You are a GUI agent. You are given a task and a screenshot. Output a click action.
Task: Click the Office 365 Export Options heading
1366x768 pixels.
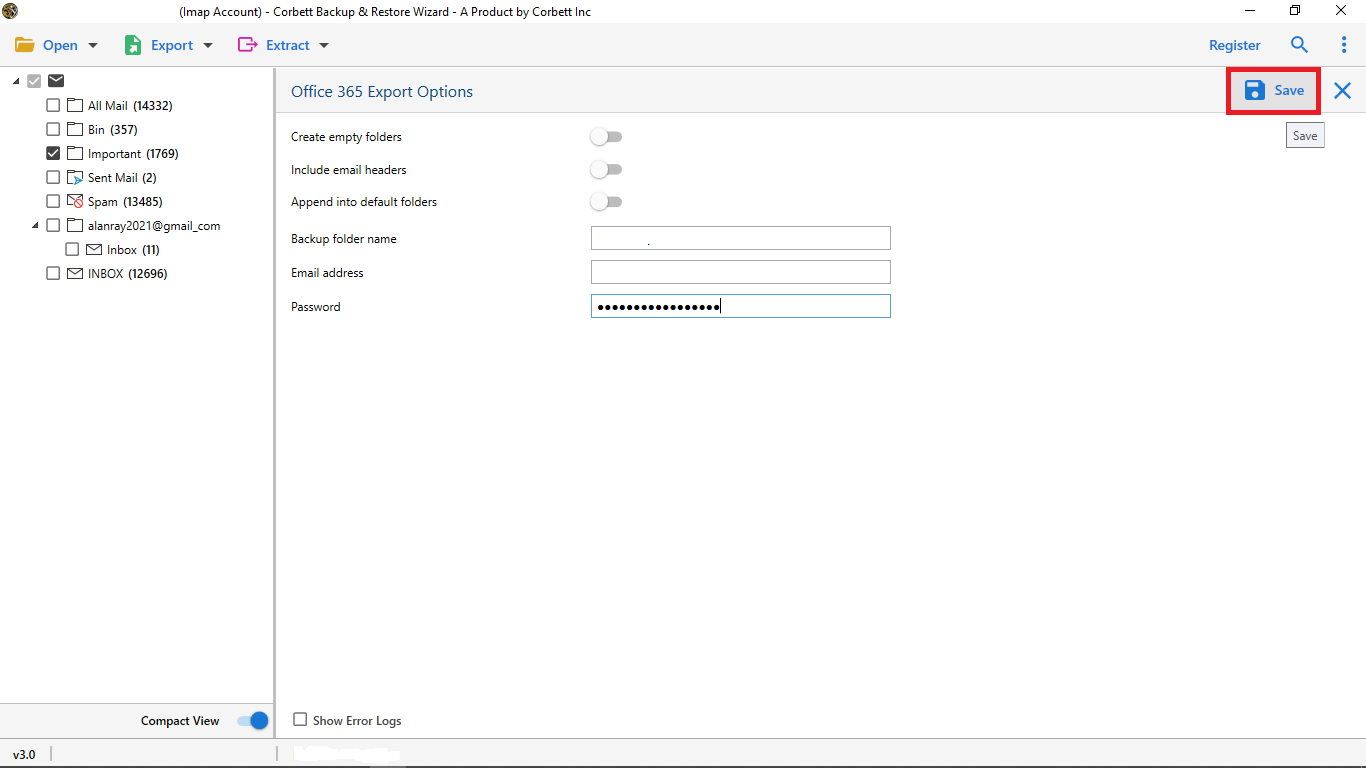(382, 91)
